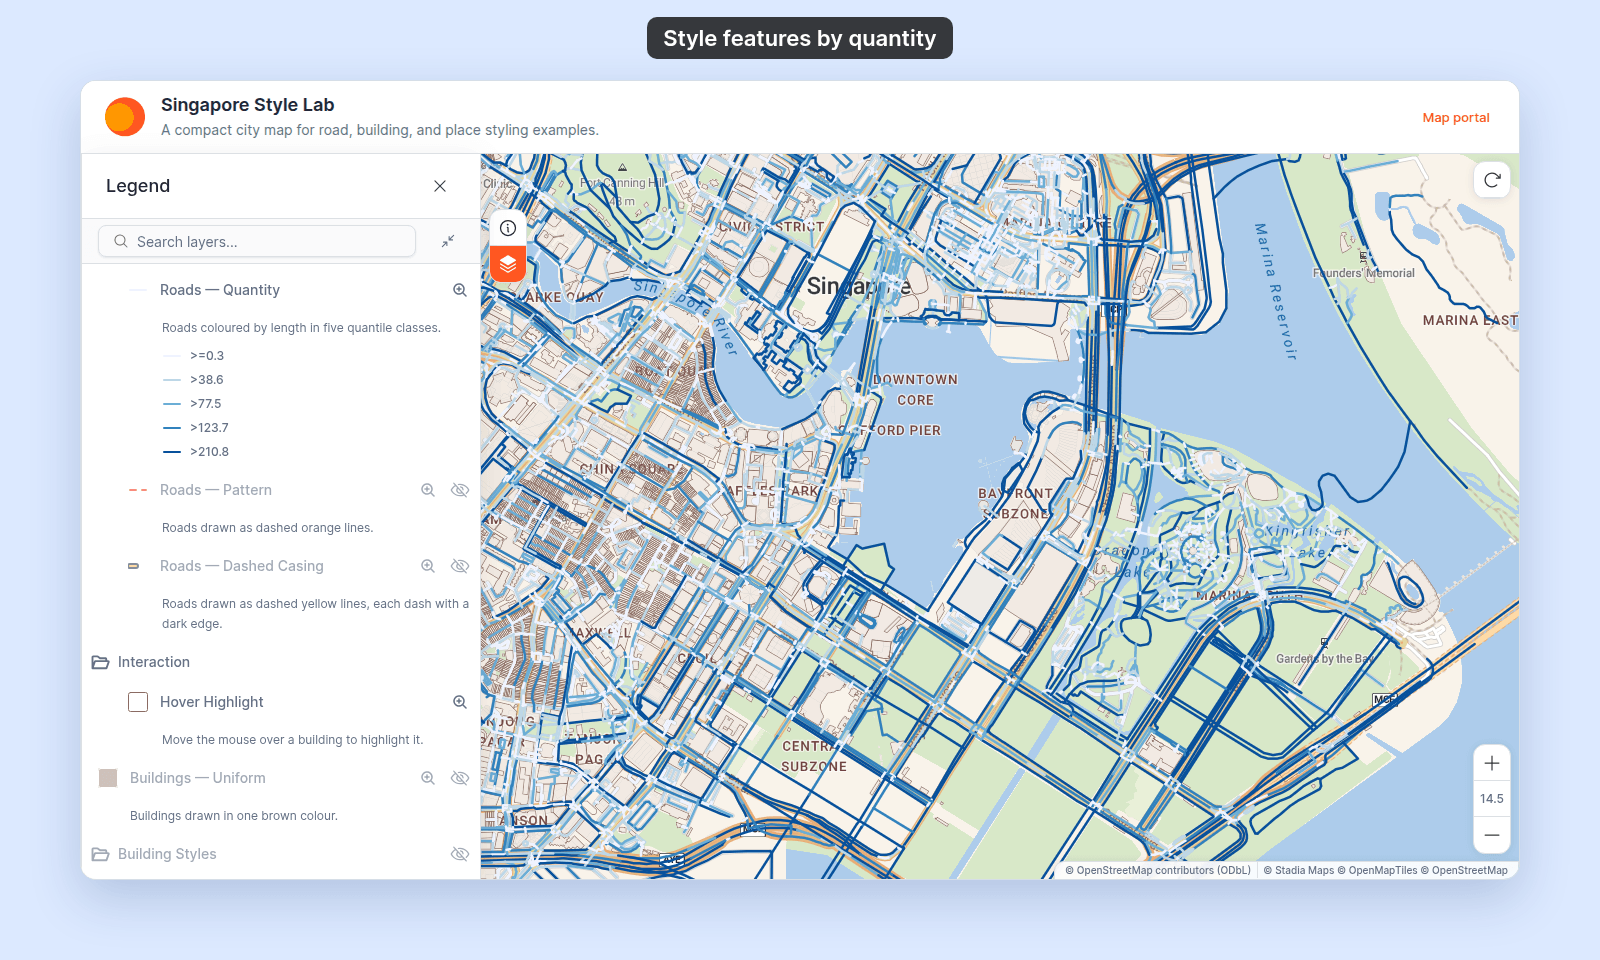Open the map info button
1600x960 pixels.
(508, 228)
